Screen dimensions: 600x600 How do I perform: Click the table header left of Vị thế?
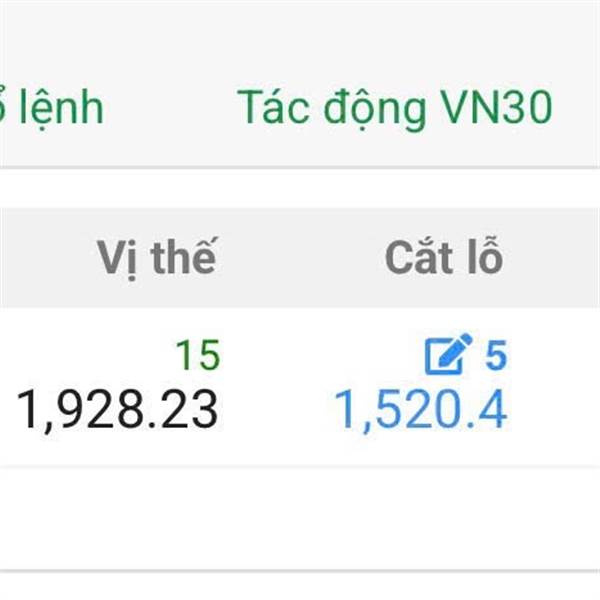point(46,257)
